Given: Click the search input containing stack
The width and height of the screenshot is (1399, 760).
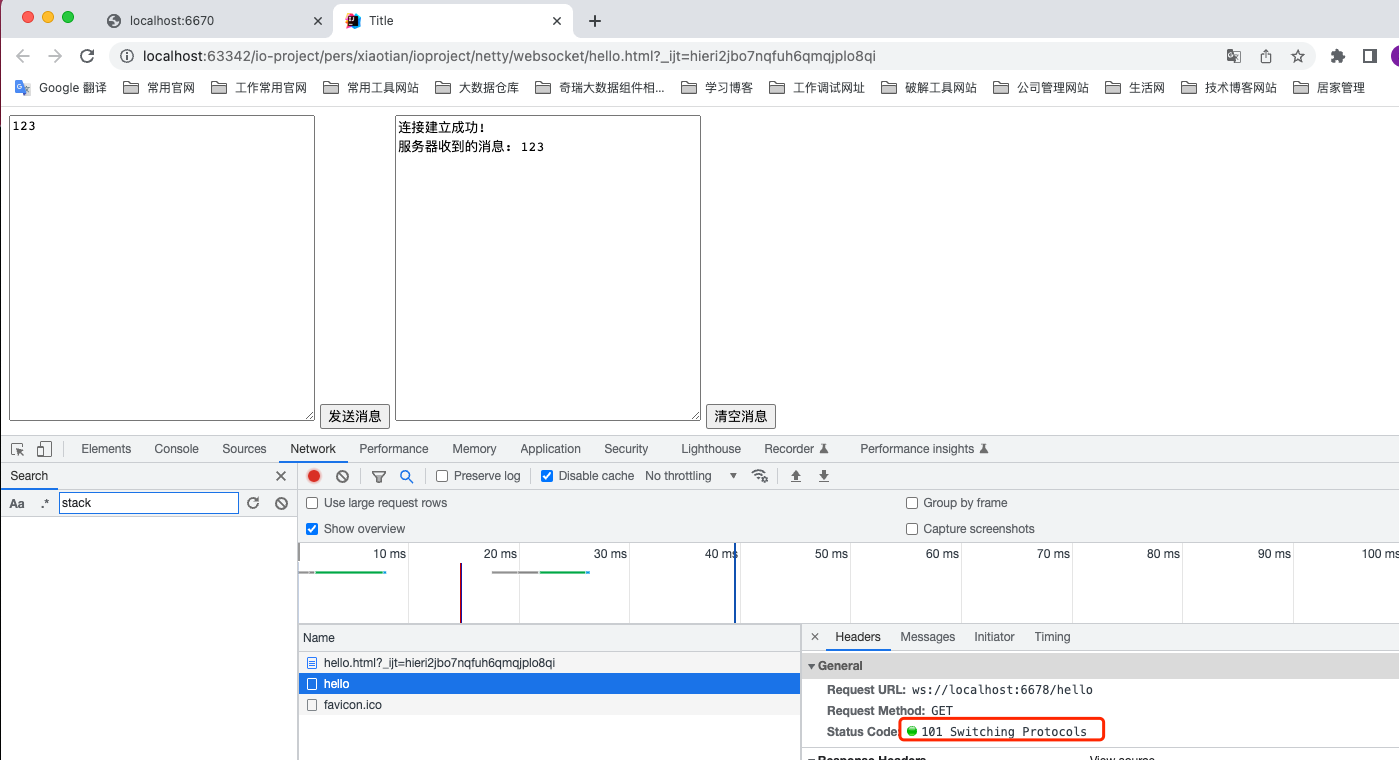Looking at the screenshot, I should [148, 503].
